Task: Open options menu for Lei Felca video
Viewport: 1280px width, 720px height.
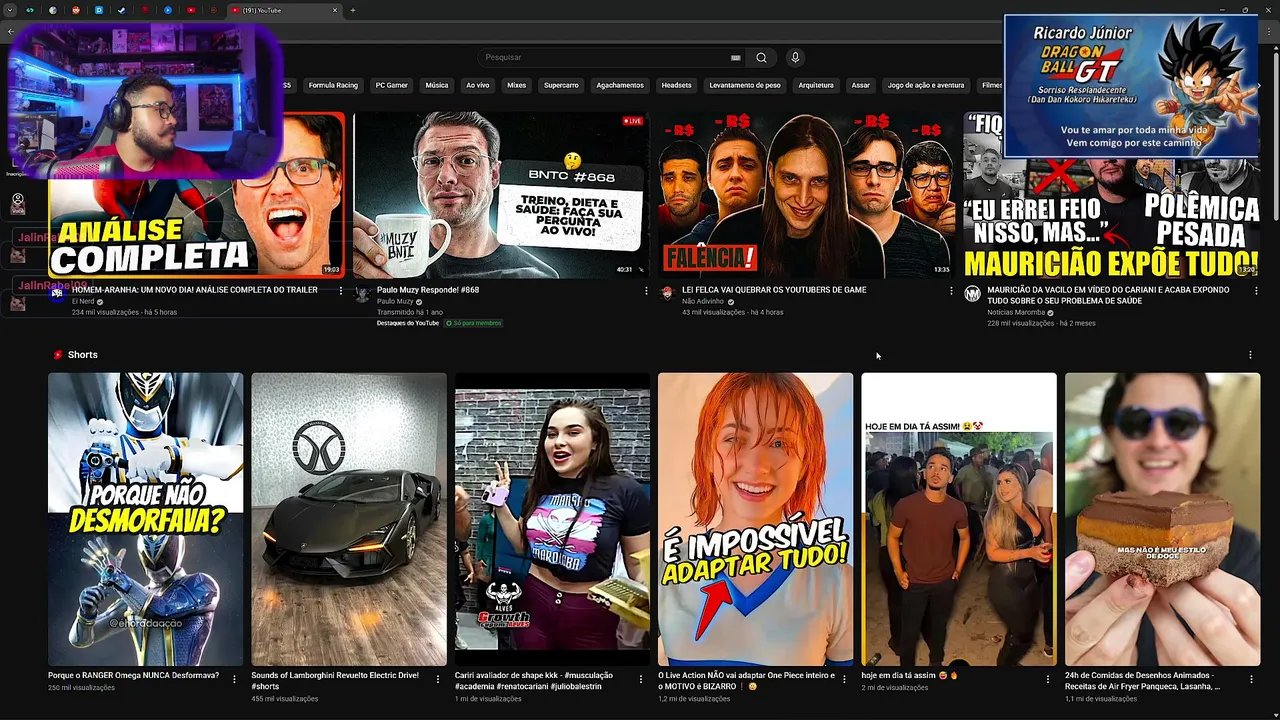Action: (951, 290)
